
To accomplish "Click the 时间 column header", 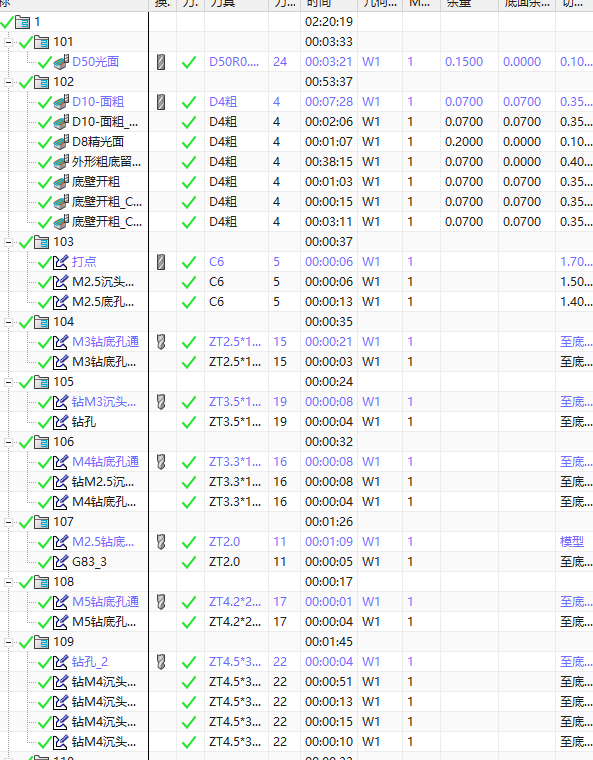I will click(329, 4).
